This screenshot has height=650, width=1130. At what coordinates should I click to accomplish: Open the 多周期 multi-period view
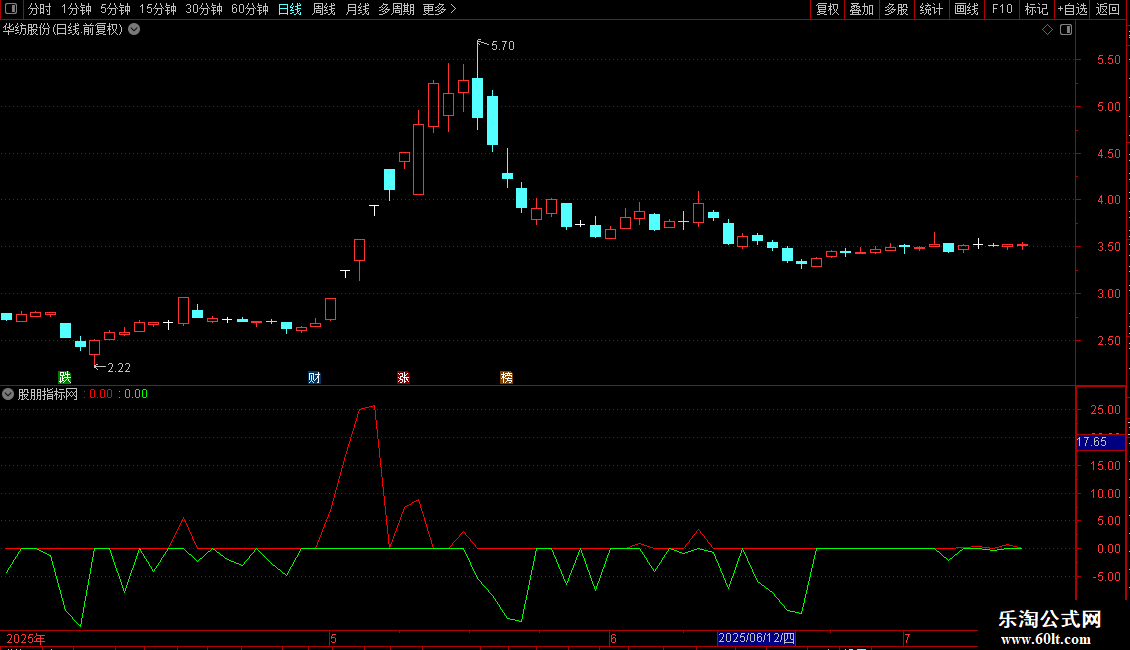[x=396, y=9]
